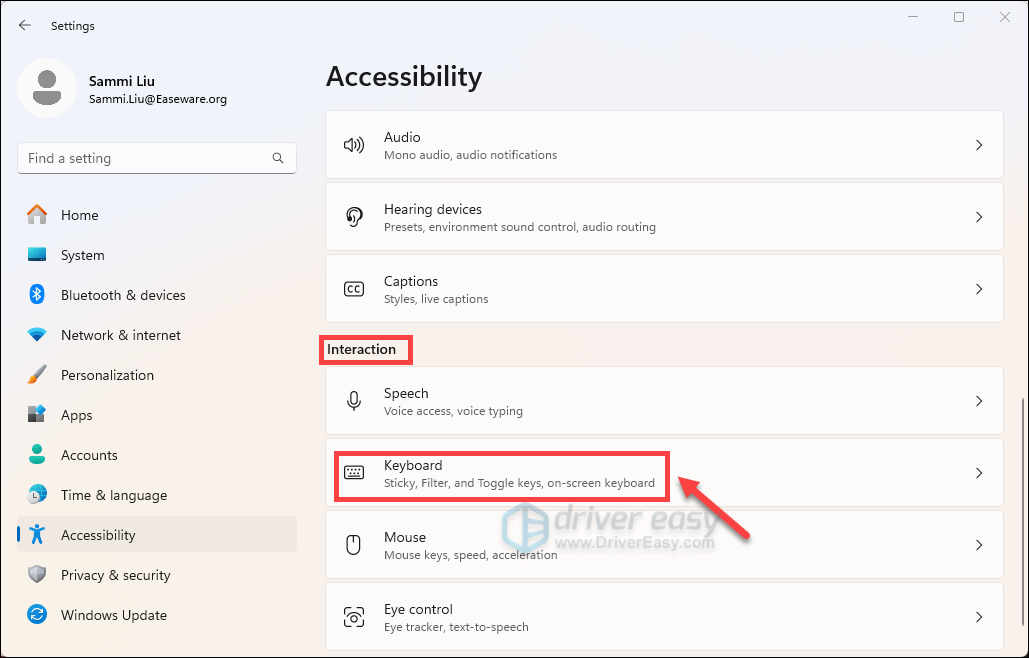Viewport: 1029px width, 658px height.
Task: Open Network & internet settings
Action: tap(120, 335)
